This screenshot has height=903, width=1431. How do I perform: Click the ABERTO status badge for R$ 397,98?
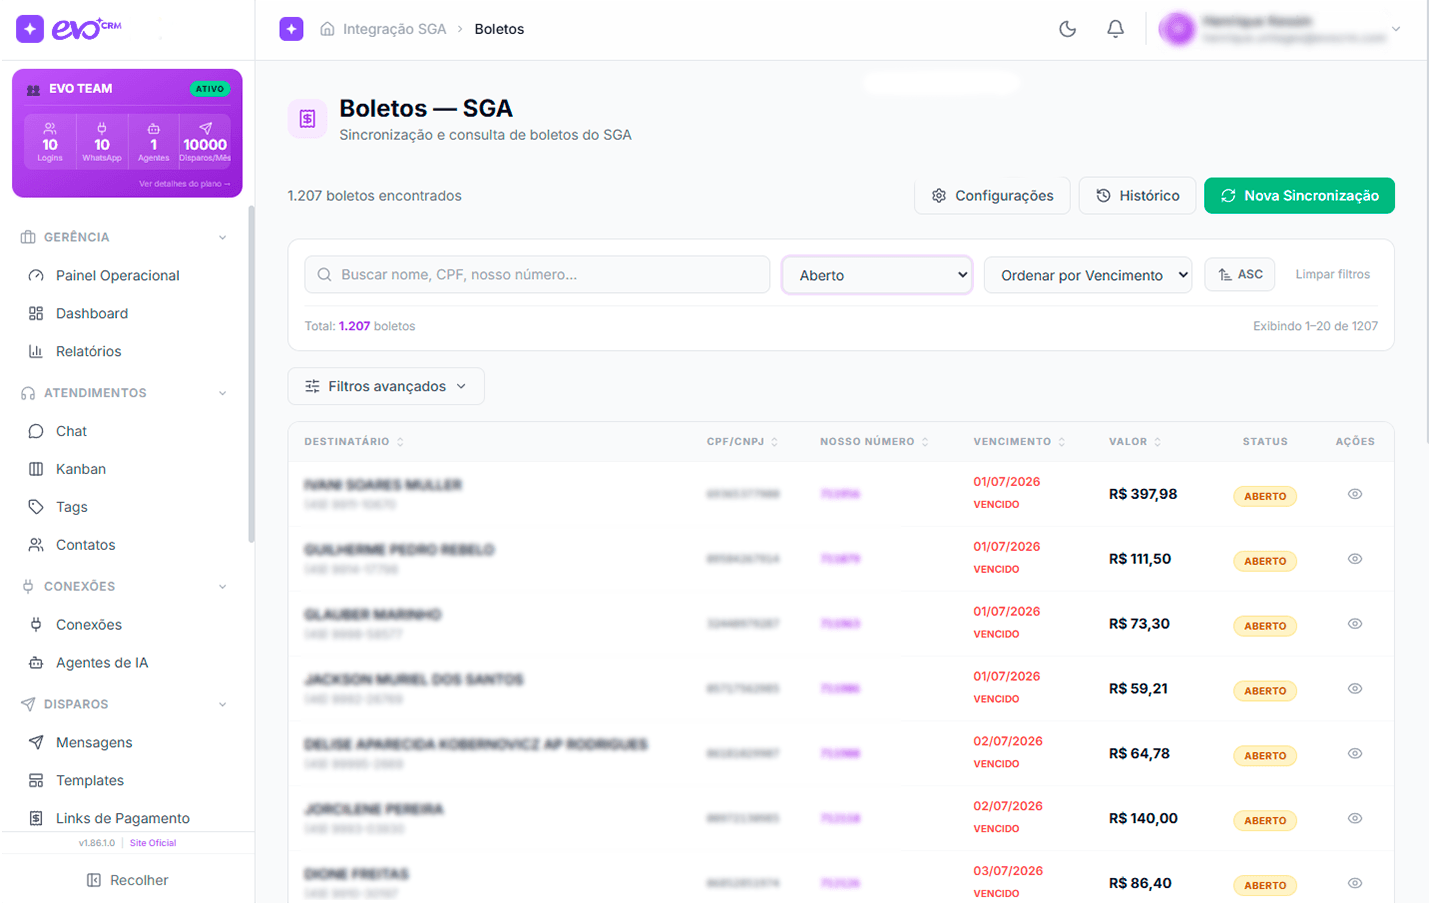coord(1265,496)
